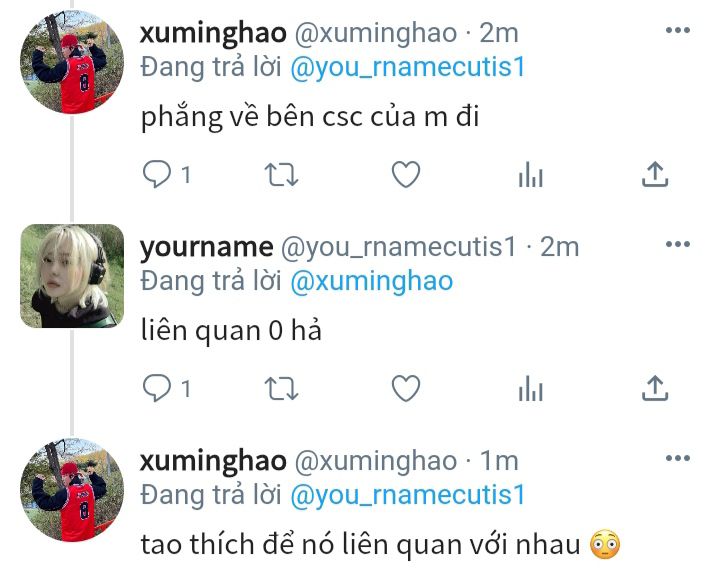Image resolution: width=720 pixels, height=574 pixels.
Task: Open more options on first xuminghao tweet
Action: tap(678, 30)
